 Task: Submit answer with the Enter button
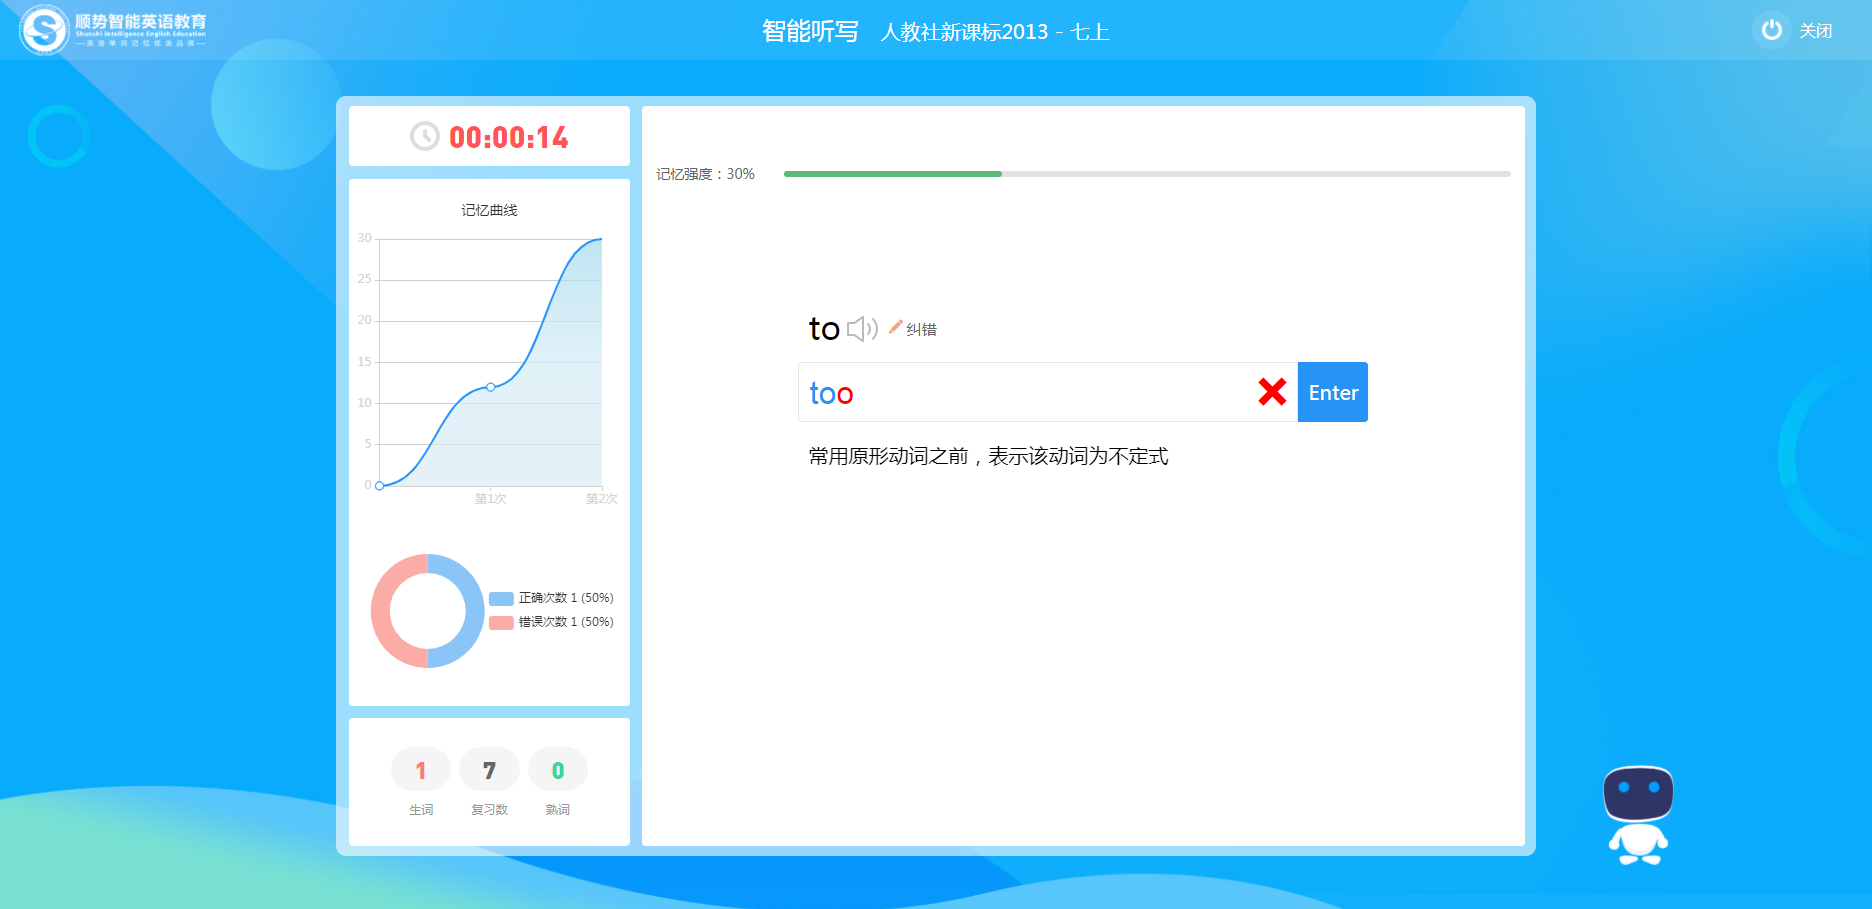(1333, 392)
